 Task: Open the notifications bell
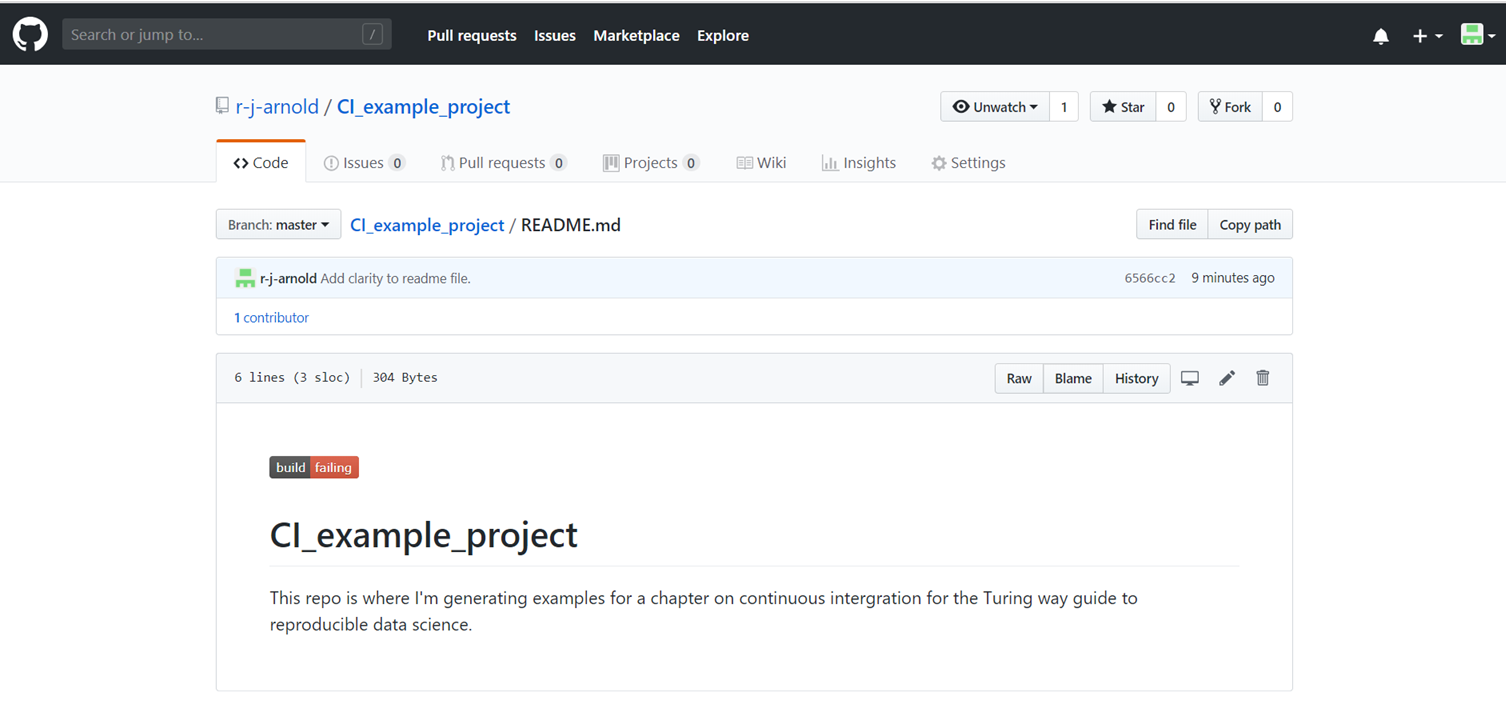click(x=1381, y=36)
